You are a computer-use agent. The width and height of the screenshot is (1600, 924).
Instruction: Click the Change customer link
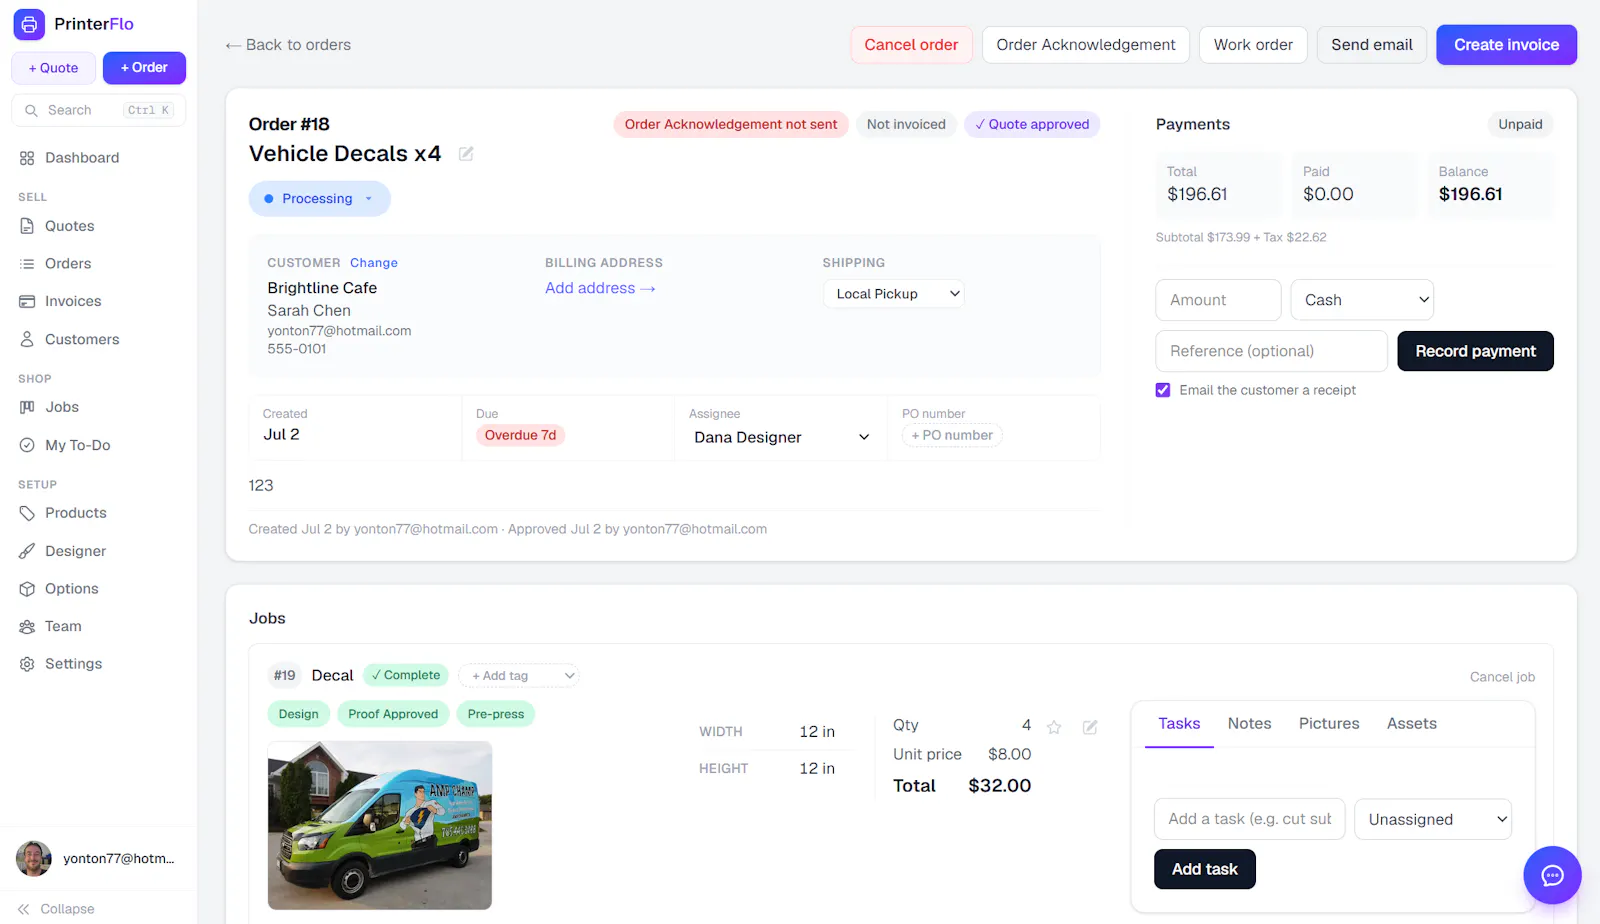pos(374,263)
